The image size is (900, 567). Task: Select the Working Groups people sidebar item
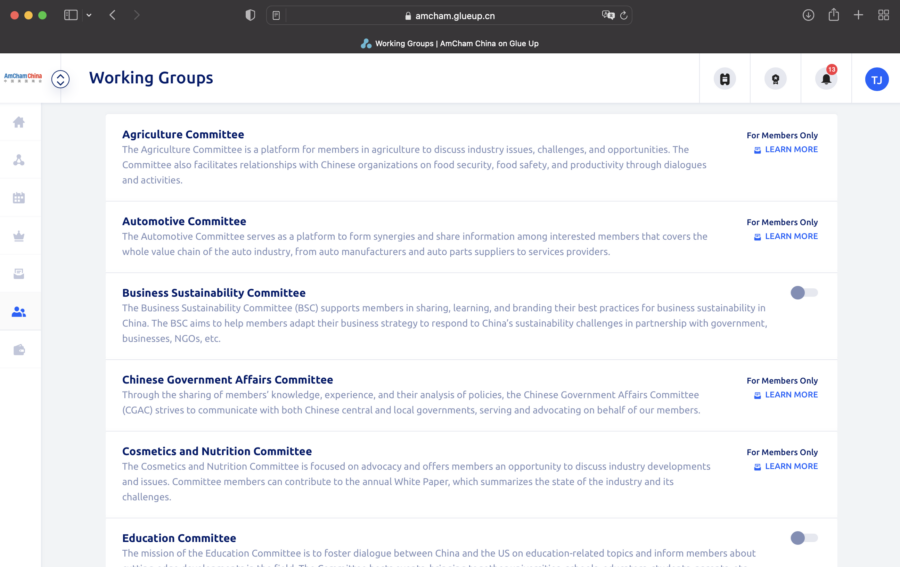click(x=19, y=312)
